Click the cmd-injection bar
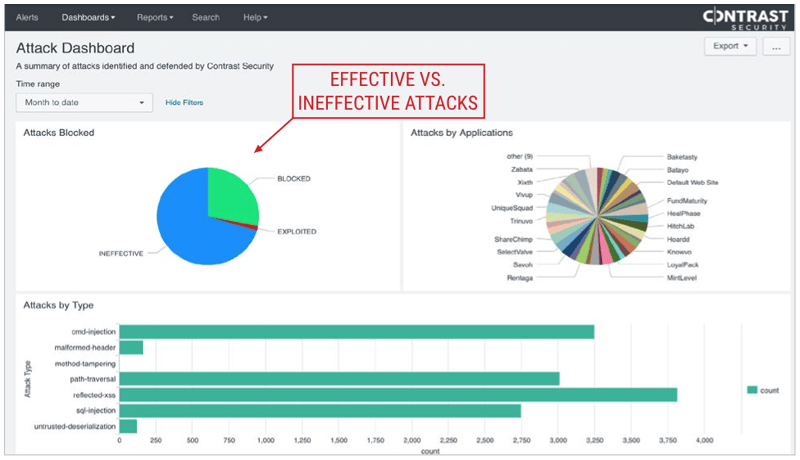800x460 pixels. tap(356, 331)
